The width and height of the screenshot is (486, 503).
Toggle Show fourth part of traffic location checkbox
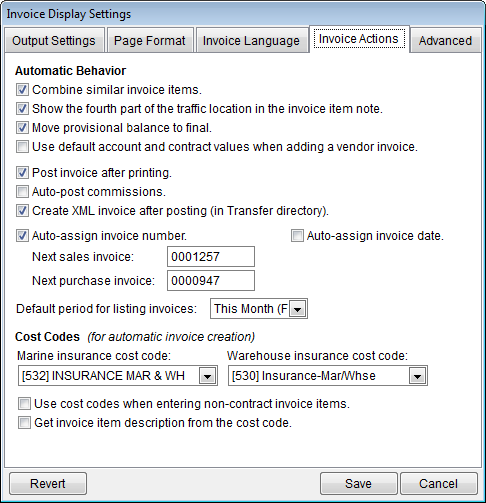pyautogui.click(x=22, y=109)
